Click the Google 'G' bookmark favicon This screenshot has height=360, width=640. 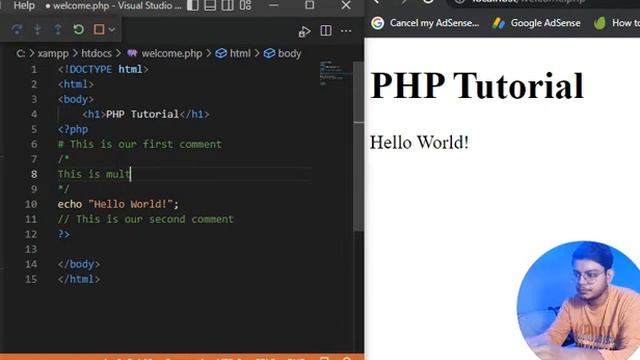click(378, 23)
